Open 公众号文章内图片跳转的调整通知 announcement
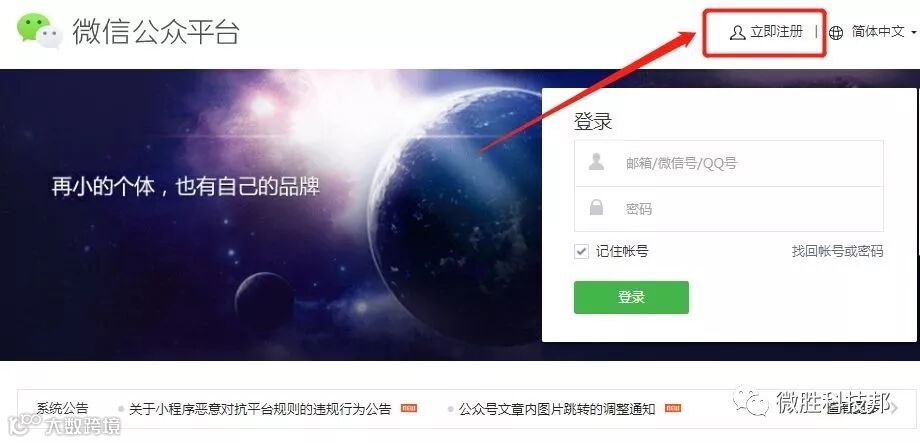Image resolution: width=920 pixels, height=443 pixels. tap(557, 408)
